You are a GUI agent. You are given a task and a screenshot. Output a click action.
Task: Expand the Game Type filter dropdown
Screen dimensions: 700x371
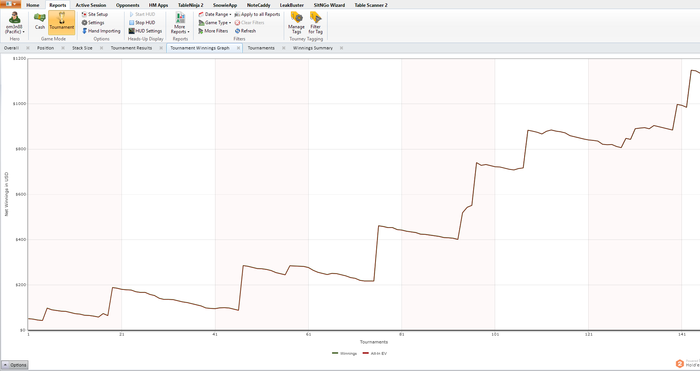(215, 22)
